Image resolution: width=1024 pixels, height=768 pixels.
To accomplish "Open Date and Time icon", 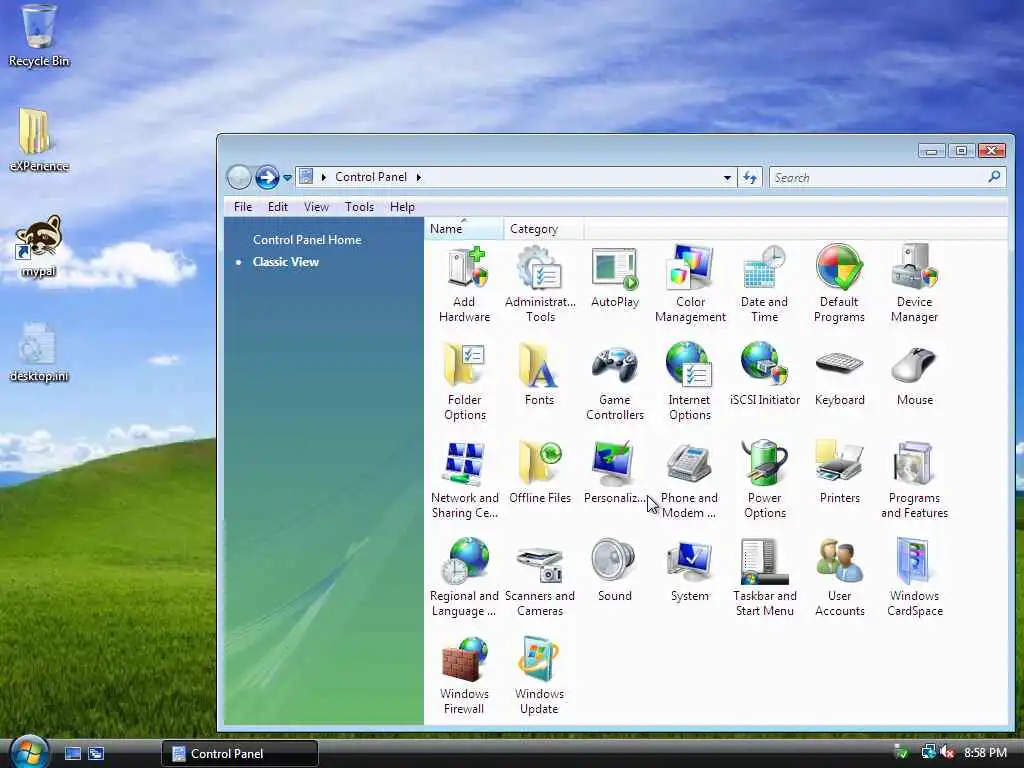I will coord(765,283).
